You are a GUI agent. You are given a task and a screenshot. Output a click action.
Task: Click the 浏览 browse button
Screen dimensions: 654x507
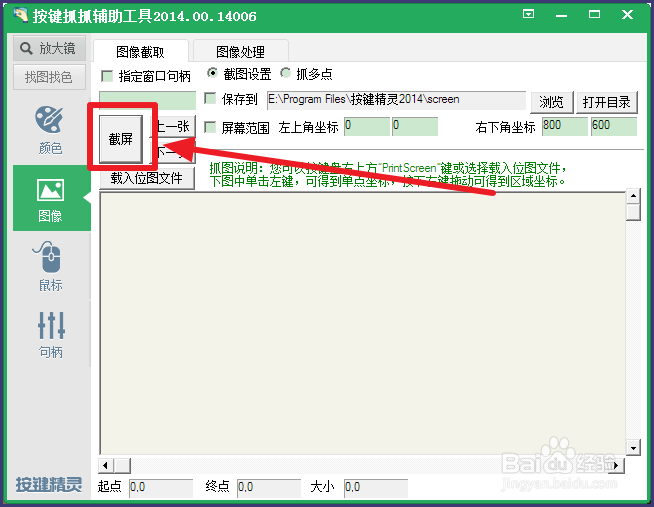click(551, 102)
